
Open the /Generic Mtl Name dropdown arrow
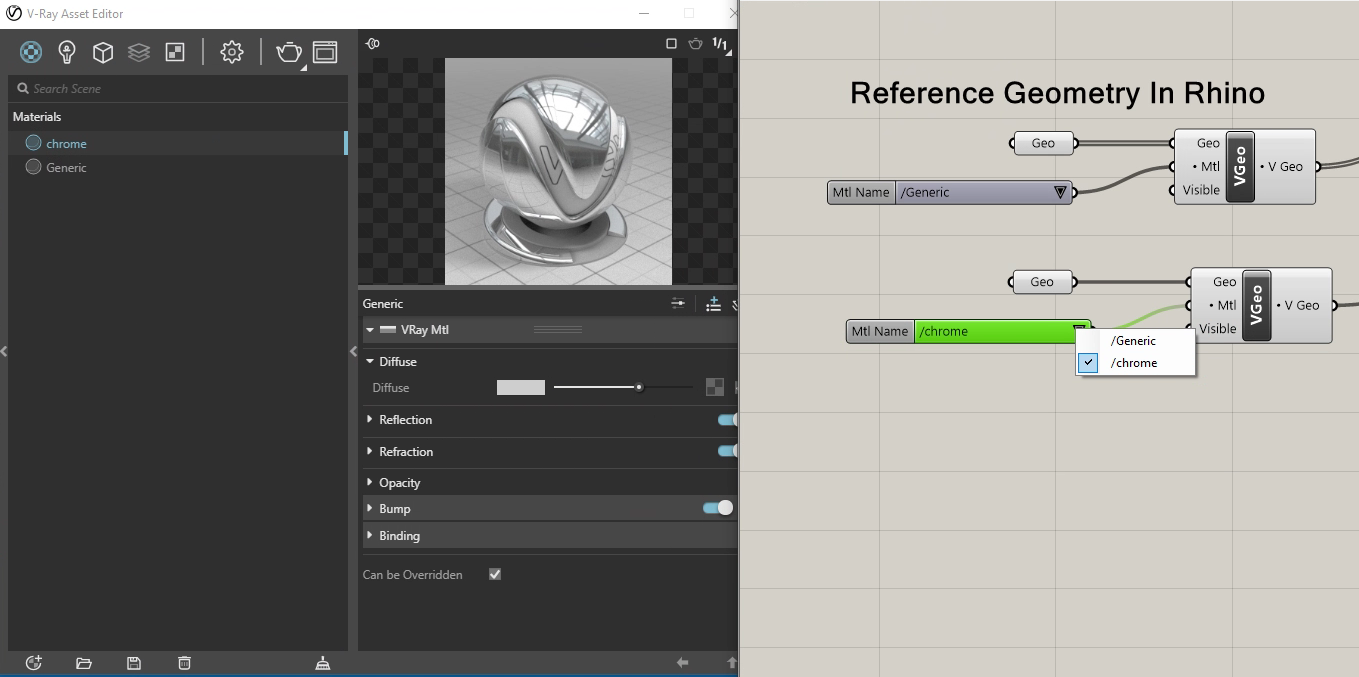click(x=1060, y=192)
